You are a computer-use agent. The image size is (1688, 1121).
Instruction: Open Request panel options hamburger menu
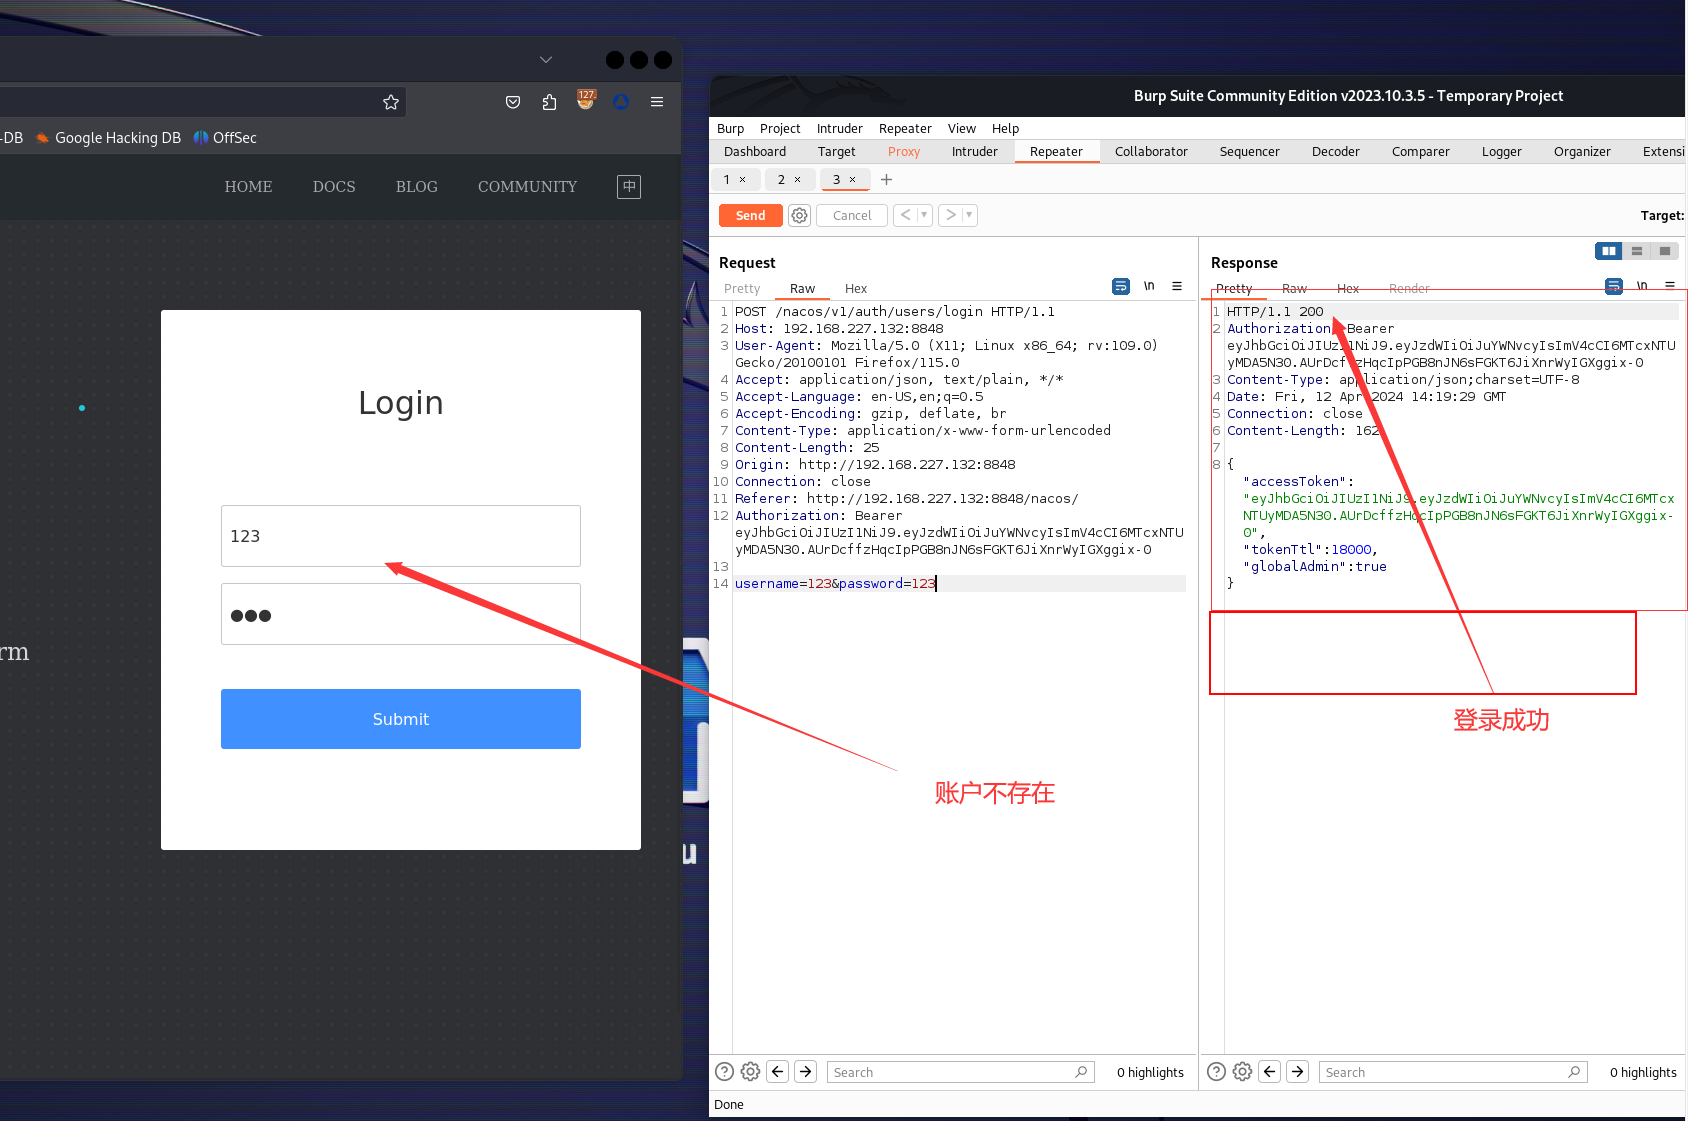pos(1177,287)
